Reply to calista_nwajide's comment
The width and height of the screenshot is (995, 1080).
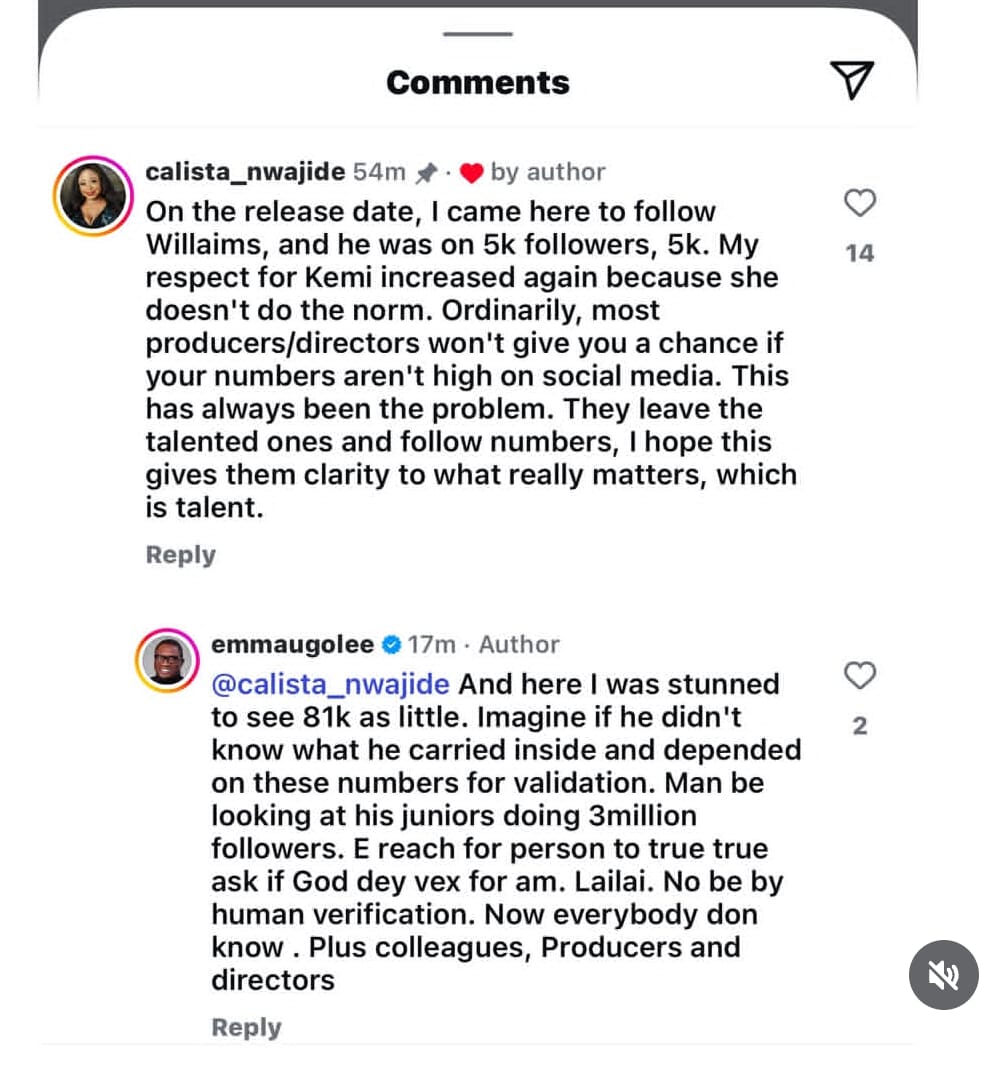180,555
